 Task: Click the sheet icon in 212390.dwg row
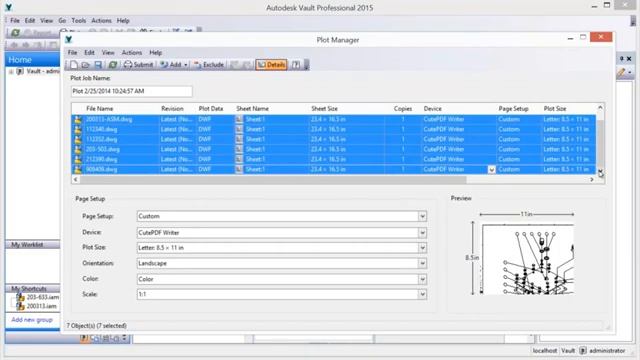point(239,159)
